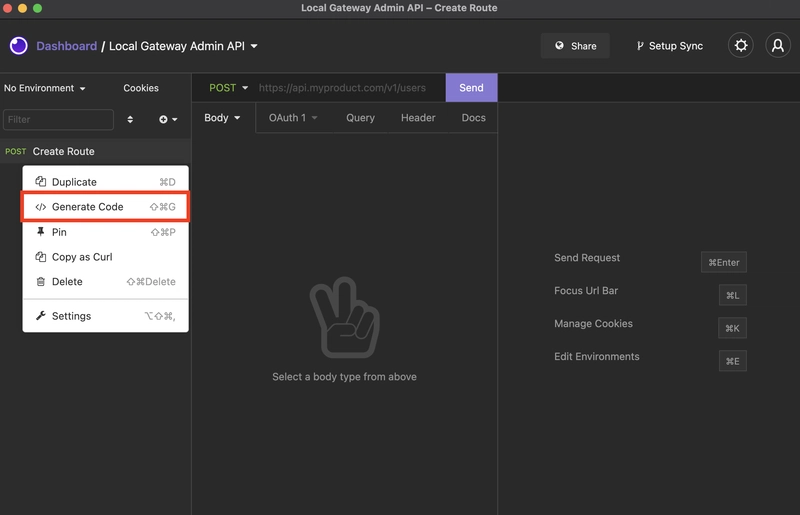Open the user account icon
The image size is (800, 515).
pos(778,46)
